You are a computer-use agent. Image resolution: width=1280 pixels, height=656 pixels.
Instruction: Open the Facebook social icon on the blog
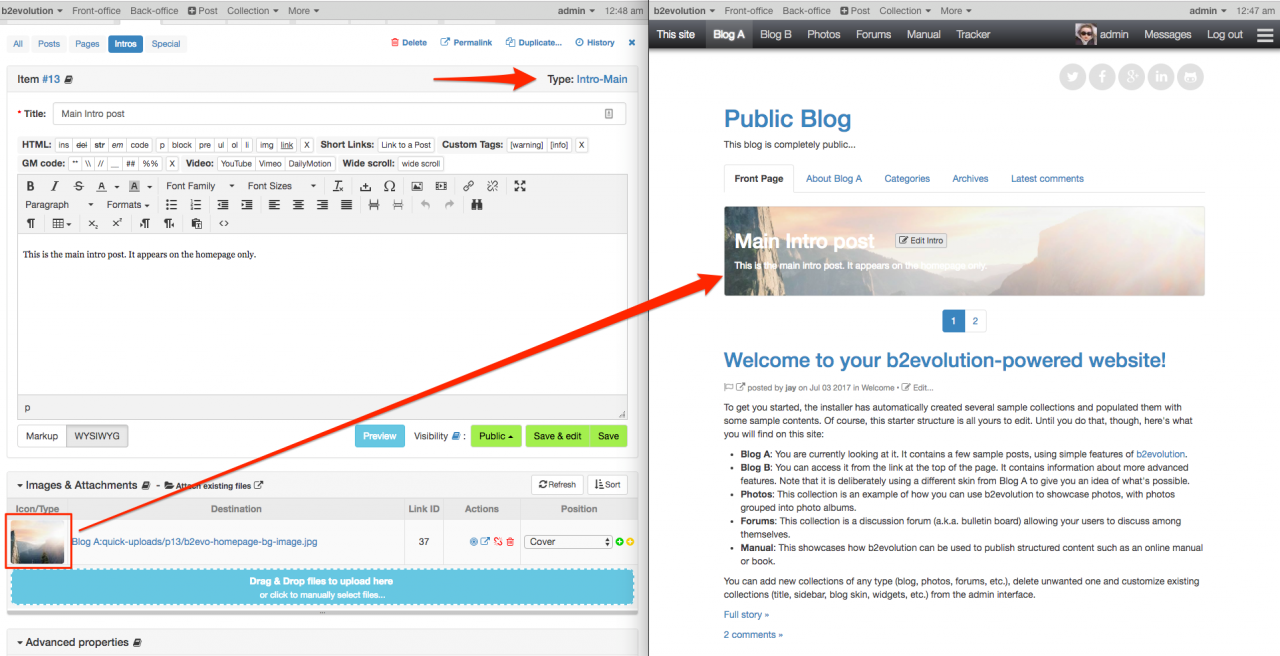(x=1102, y=76)
